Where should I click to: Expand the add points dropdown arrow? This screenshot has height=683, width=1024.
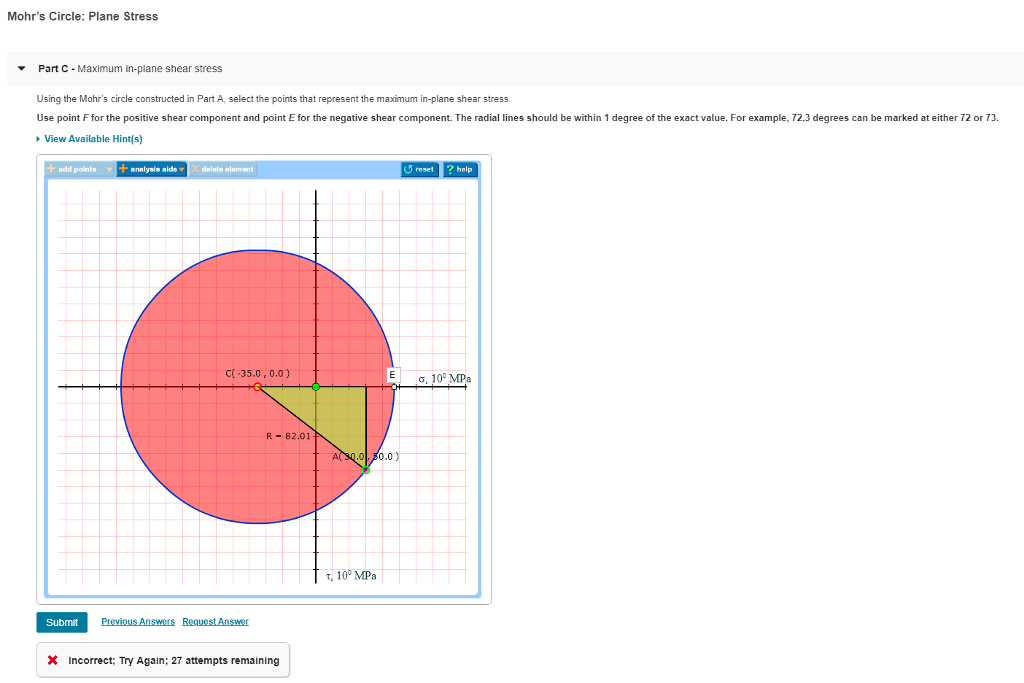[110, 169]
